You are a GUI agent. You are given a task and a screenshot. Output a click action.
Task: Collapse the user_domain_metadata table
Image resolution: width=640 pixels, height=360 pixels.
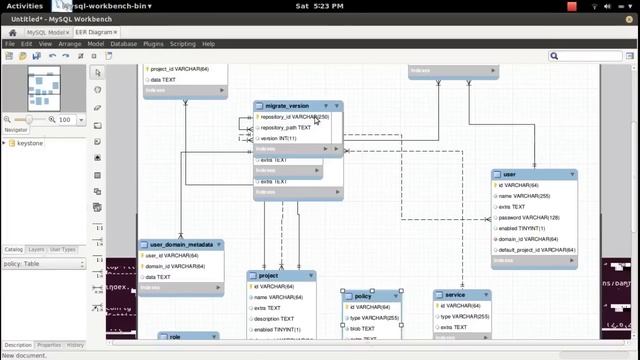[219, 244]
